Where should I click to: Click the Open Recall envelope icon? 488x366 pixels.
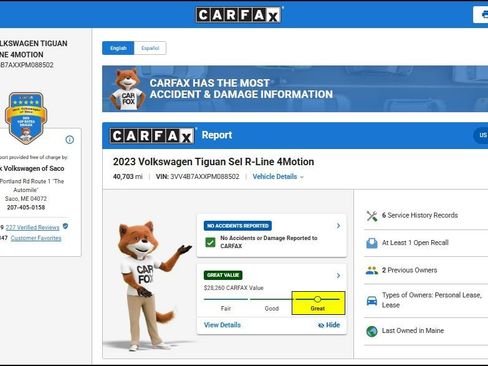click(372, 243)
